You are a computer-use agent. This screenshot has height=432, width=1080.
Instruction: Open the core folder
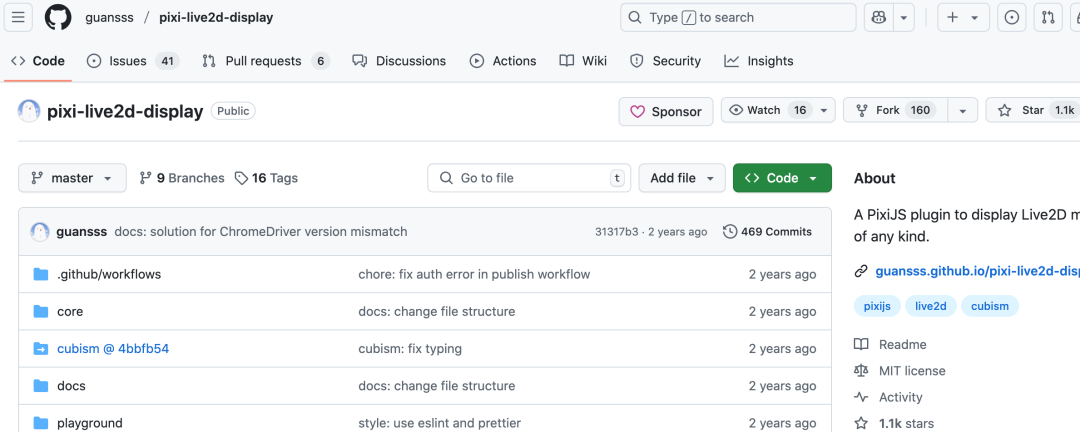pos(70,311)
